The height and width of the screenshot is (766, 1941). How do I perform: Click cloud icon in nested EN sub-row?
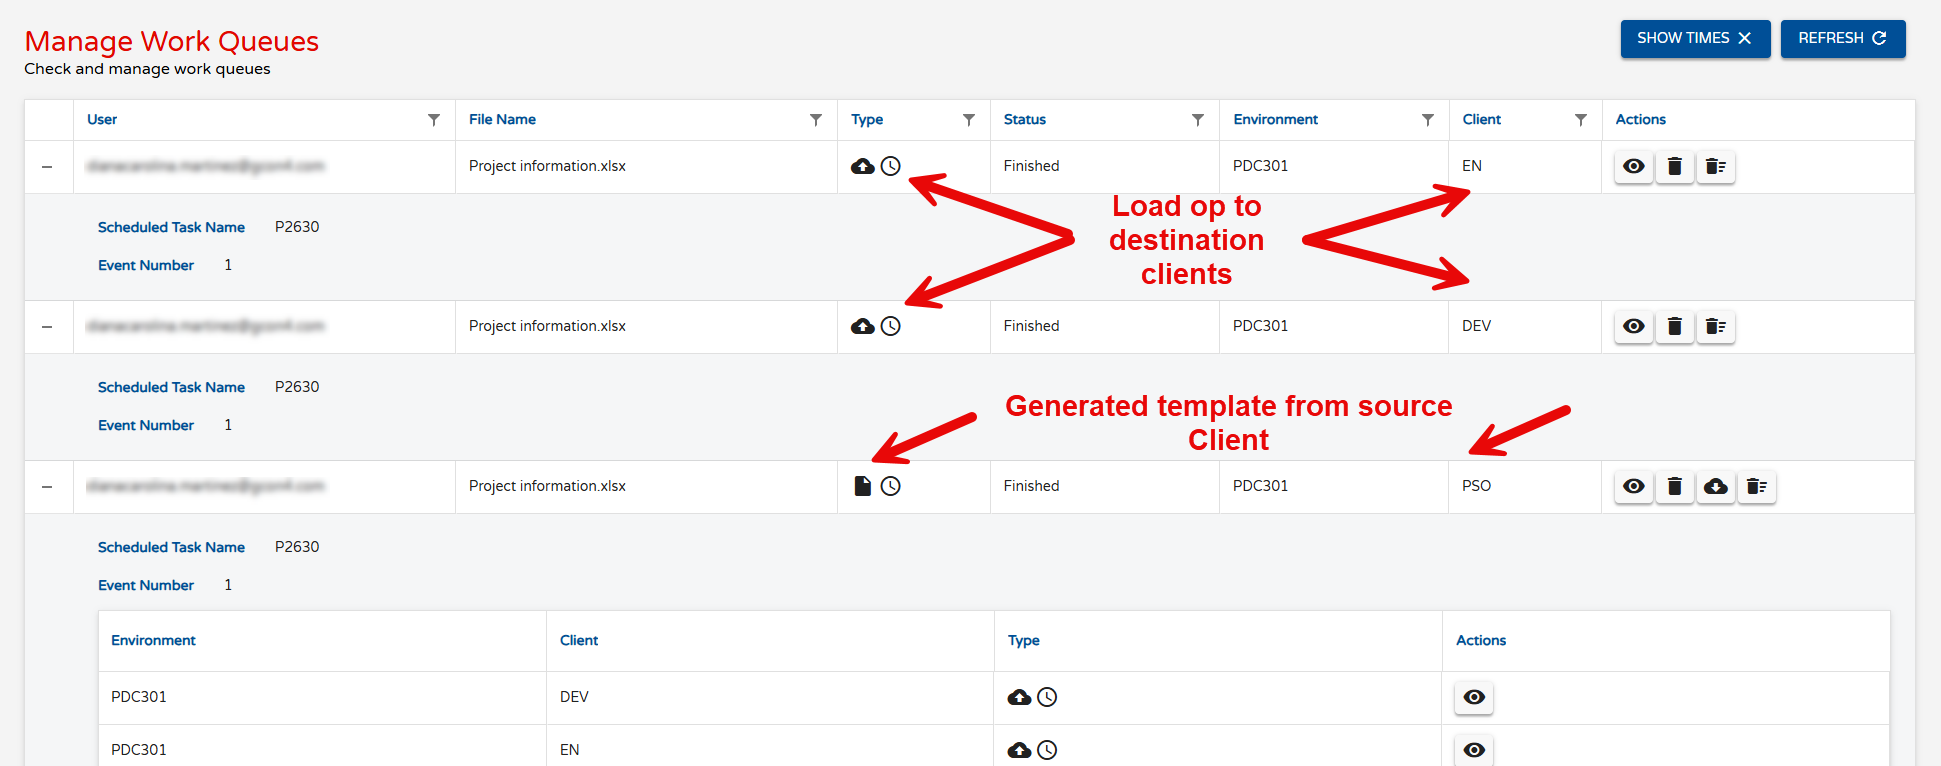[1019, 750]
